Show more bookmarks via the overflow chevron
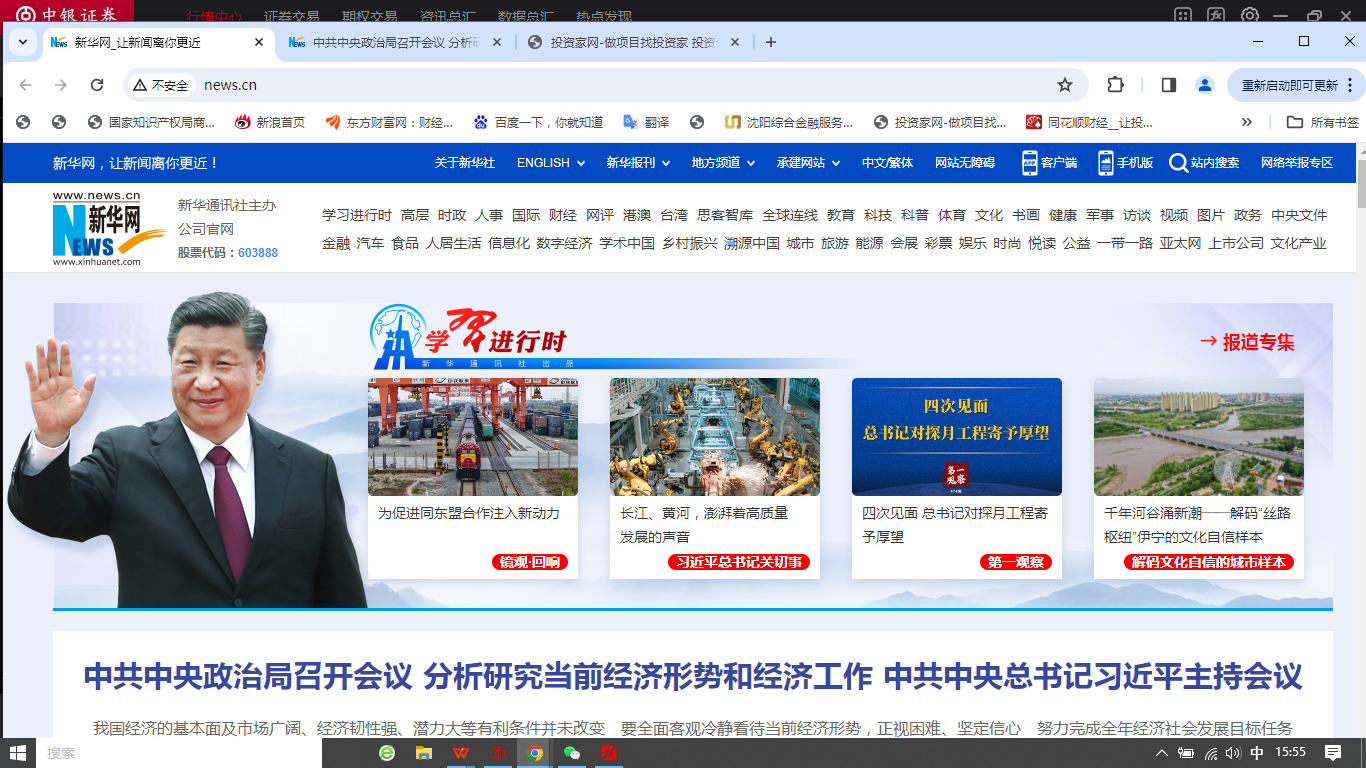The image size is (1366, 768). (1247, 122)
